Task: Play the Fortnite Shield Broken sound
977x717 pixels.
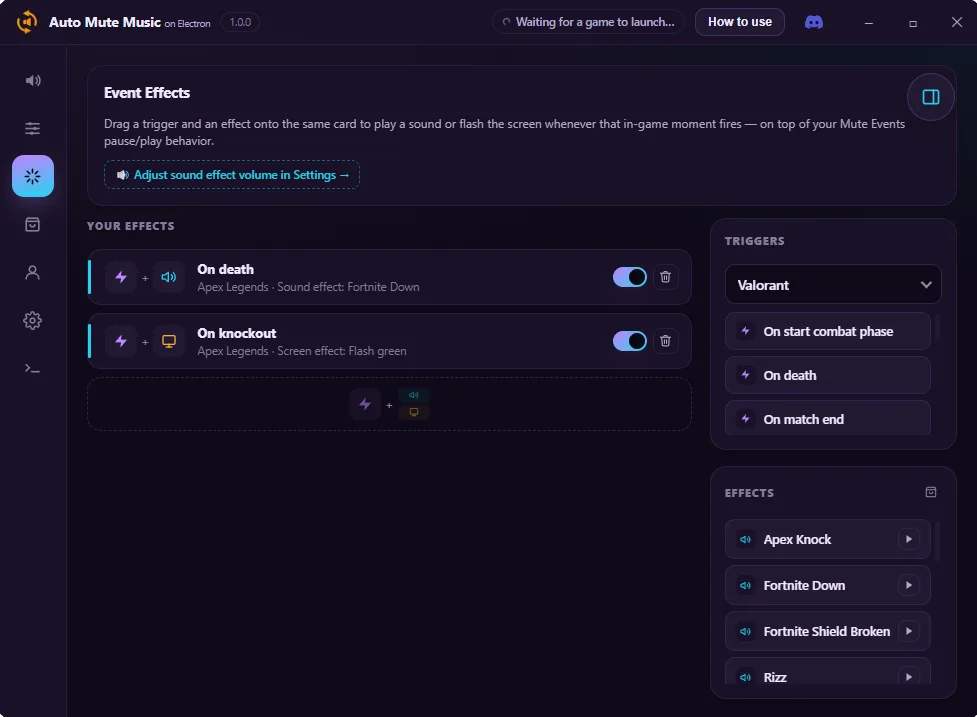Action: (x=908, y=631)
